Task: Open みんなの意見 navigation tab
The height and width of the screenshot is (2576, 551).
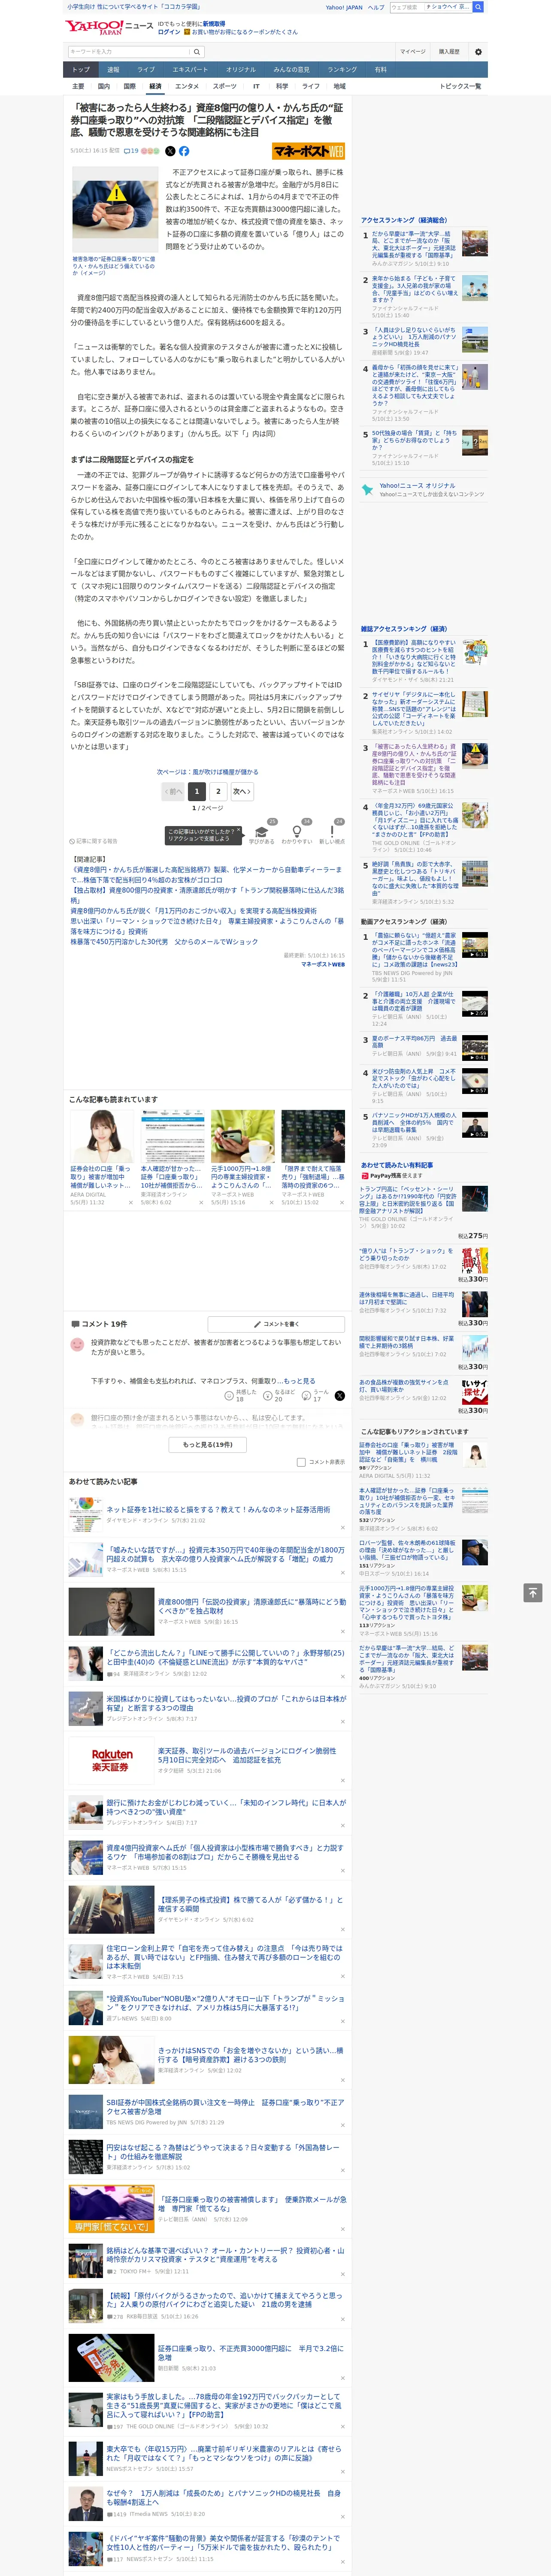Action: point(292,70)
